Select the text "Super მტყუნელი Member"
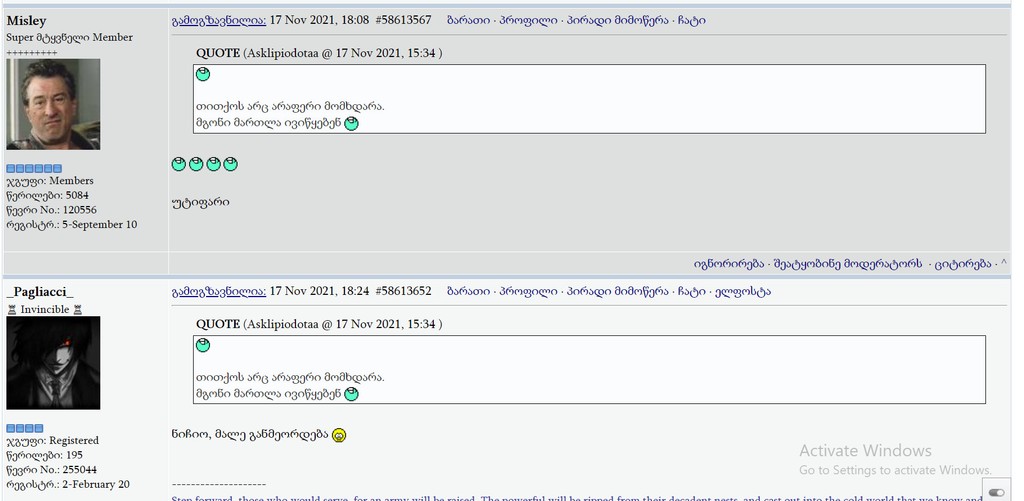 click(x=69, y=38)
